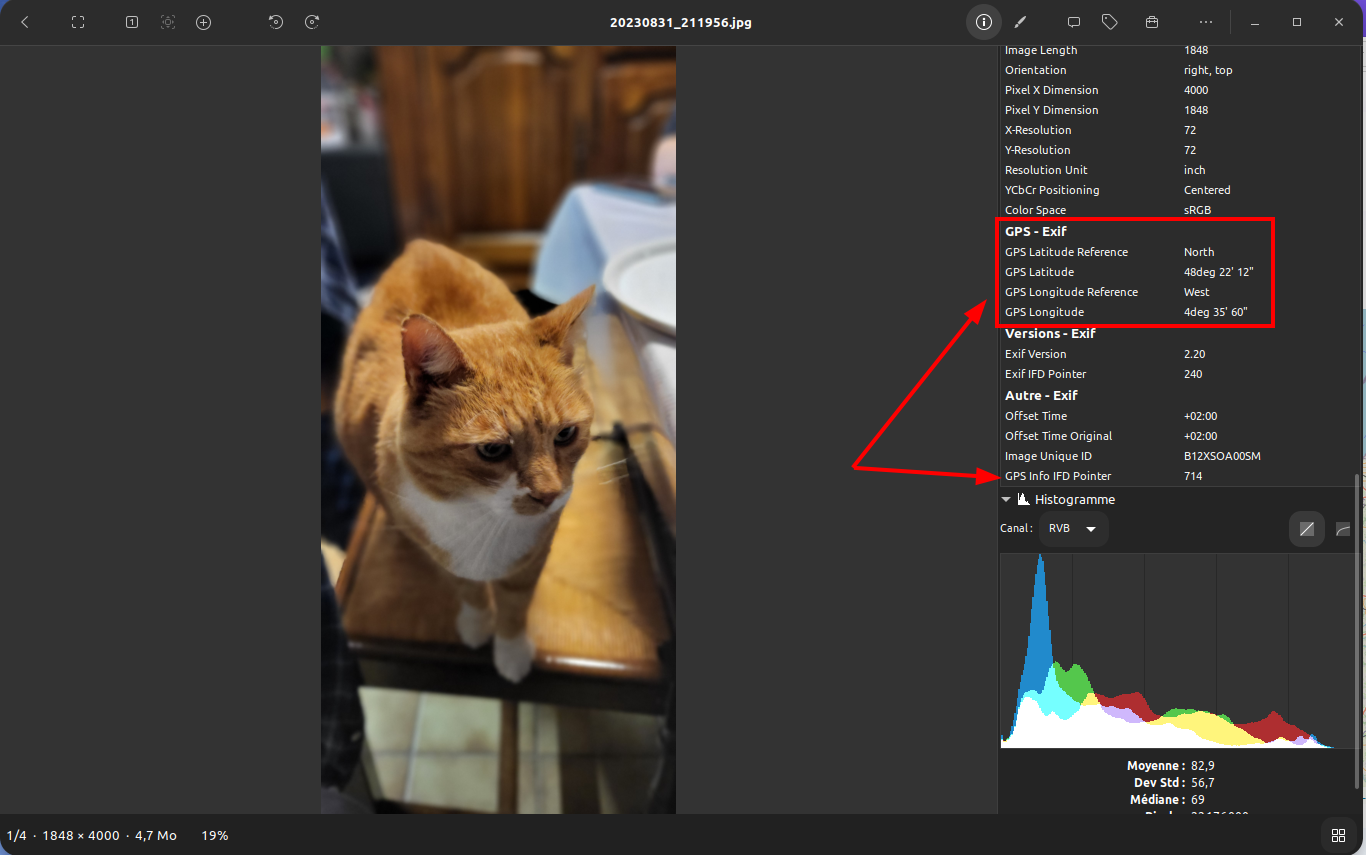Image resolution: width=1366 pixels, height=855 pixels.
Task: Switch to logarithmic histogram scale
Action: click(1343, 529)
